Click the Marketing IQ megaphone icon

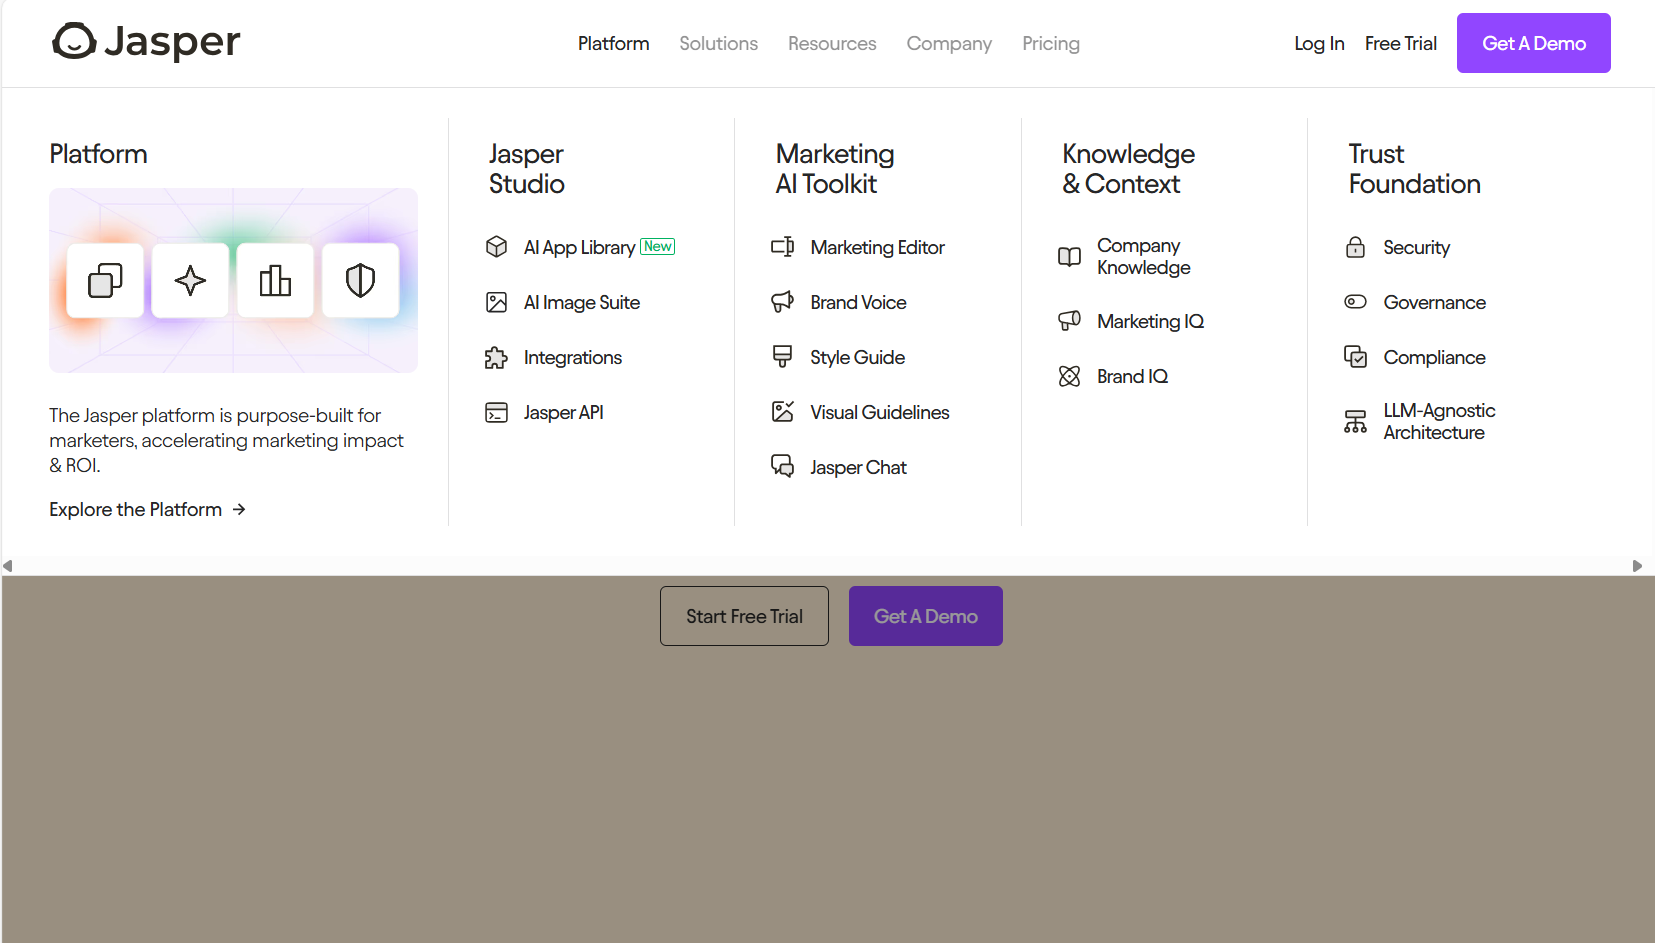[1069, 321]
